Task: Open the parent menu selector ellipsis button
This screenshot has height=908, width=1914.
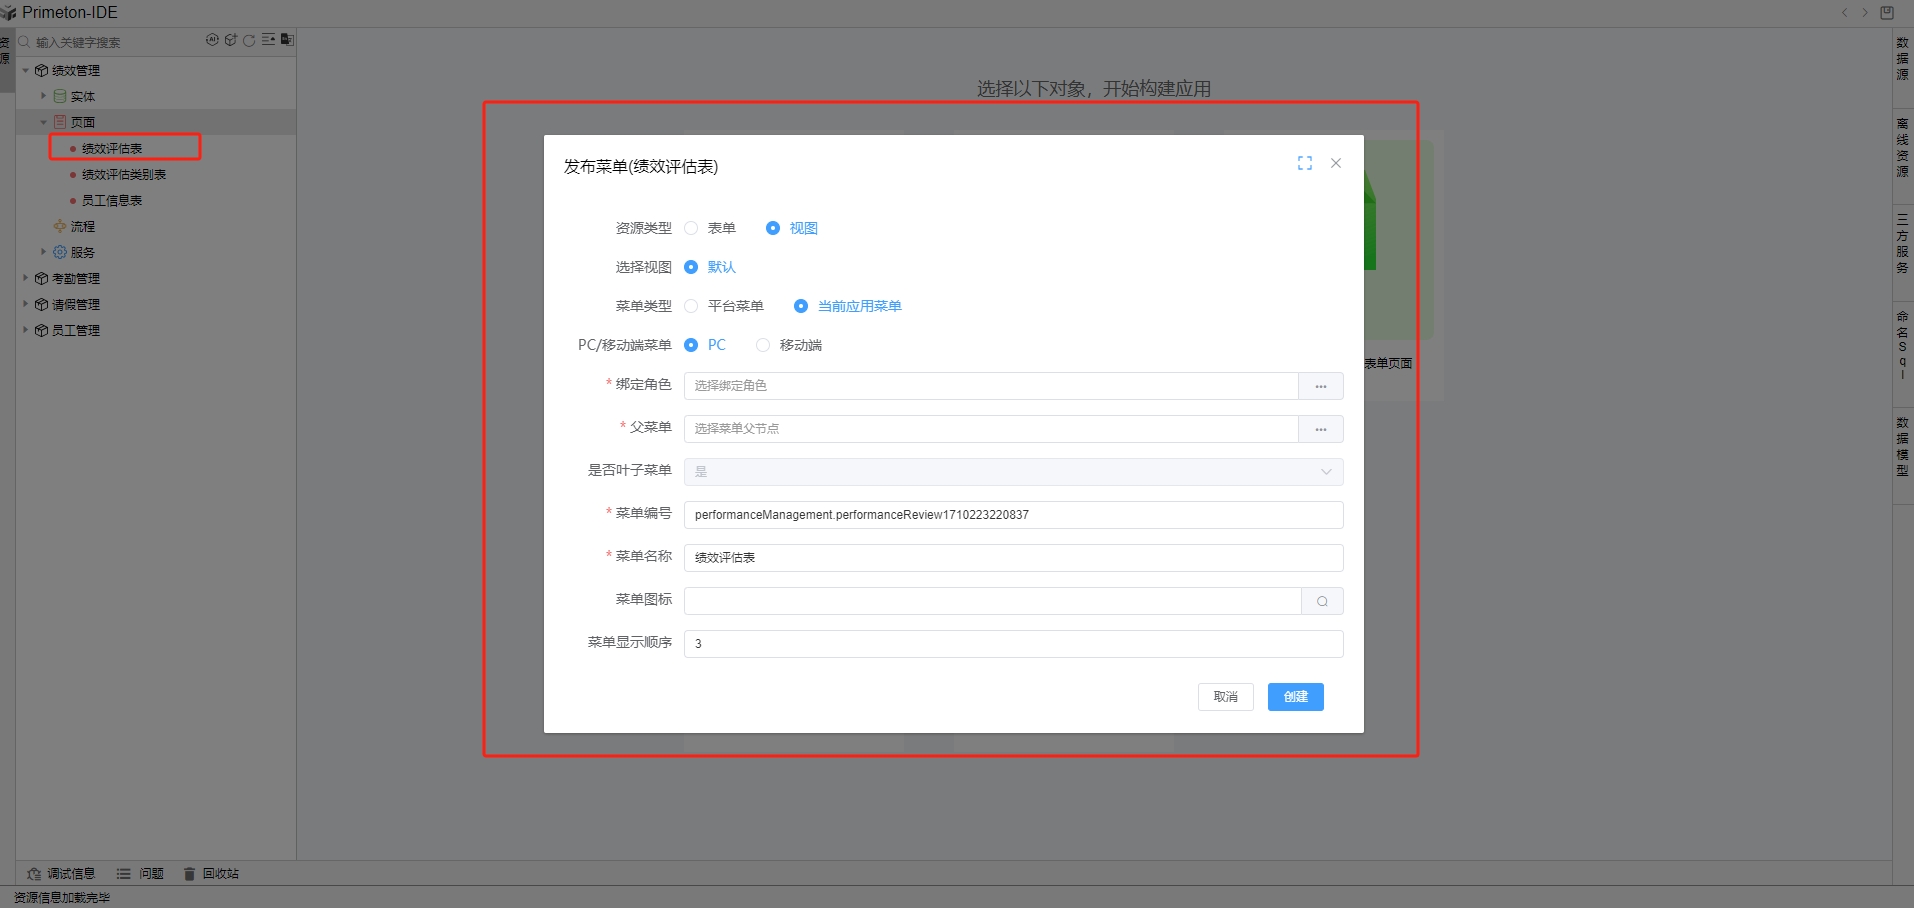Action: point(1320,429)
